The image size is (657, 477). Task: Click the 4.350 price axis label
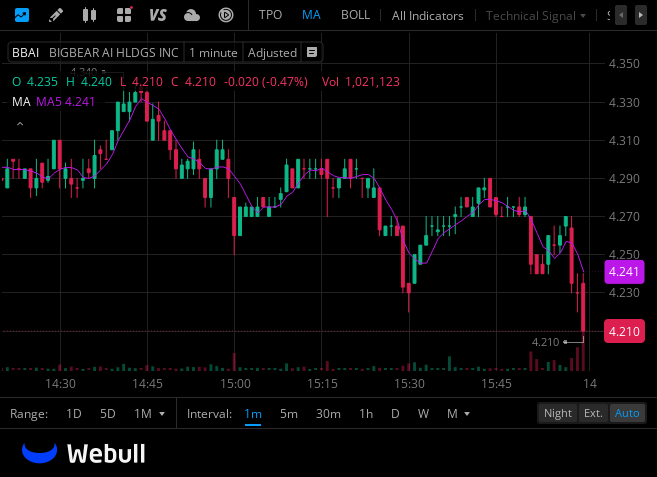[624, 64]
